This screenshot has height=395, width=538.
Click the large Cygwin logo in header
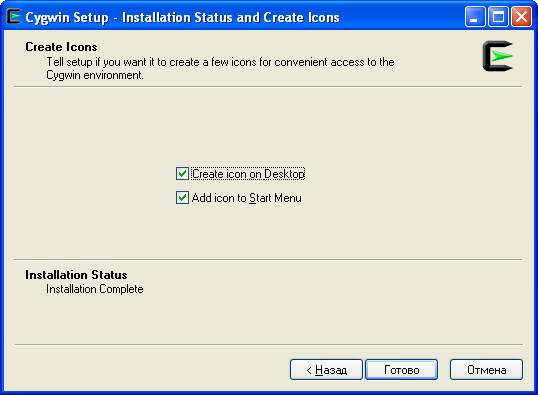[x=498, y=56]
